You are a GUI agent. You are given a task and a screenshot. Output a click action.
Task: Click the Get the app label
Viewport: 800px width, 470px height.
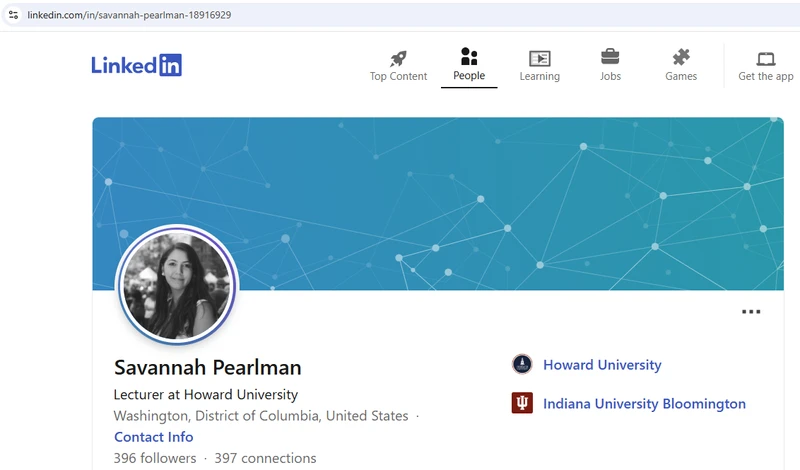[766, 76]
